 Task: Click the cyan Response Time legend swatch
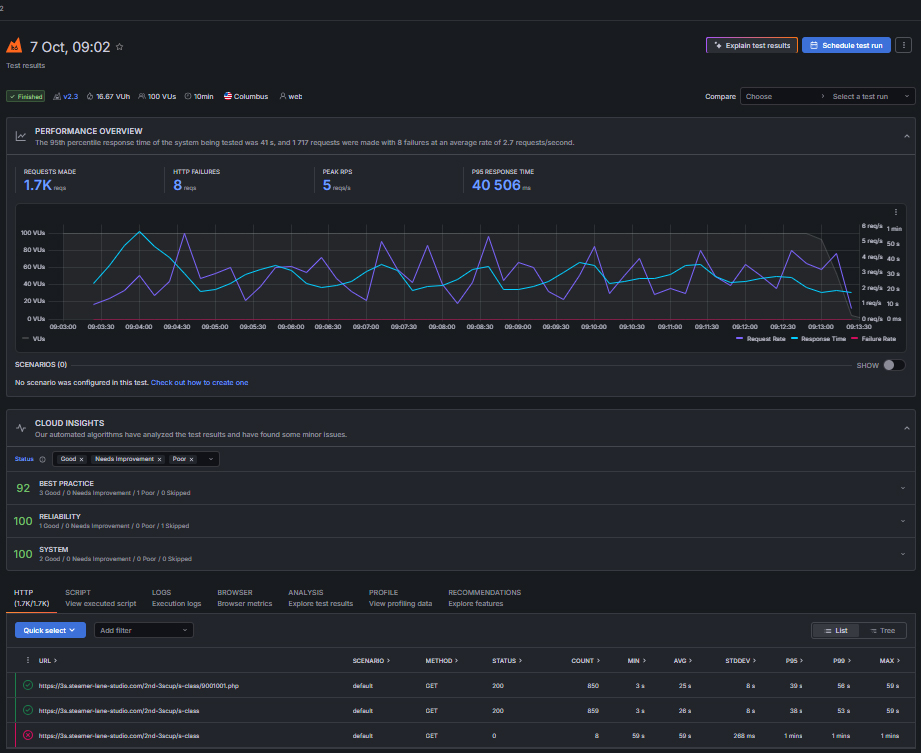point(794,339)
